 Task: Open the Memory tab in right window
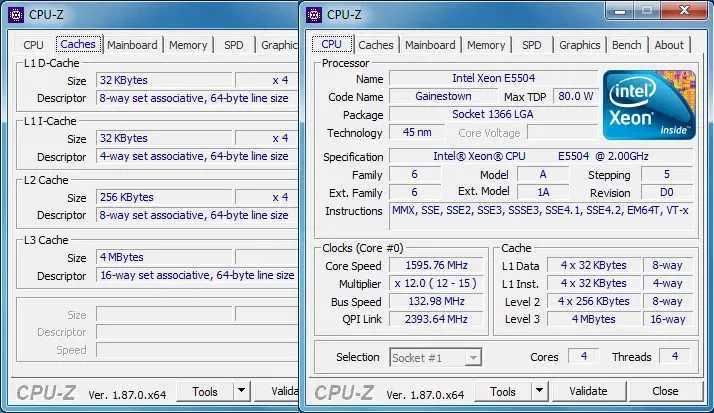(486, 45)
